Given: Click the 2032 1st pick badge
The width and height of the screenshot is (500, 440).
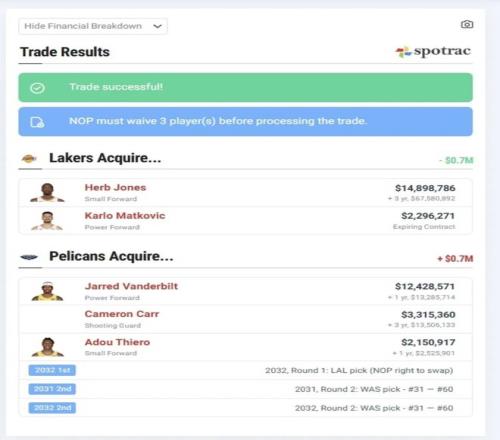Looking at the screenshot, I should coord(52,370).
